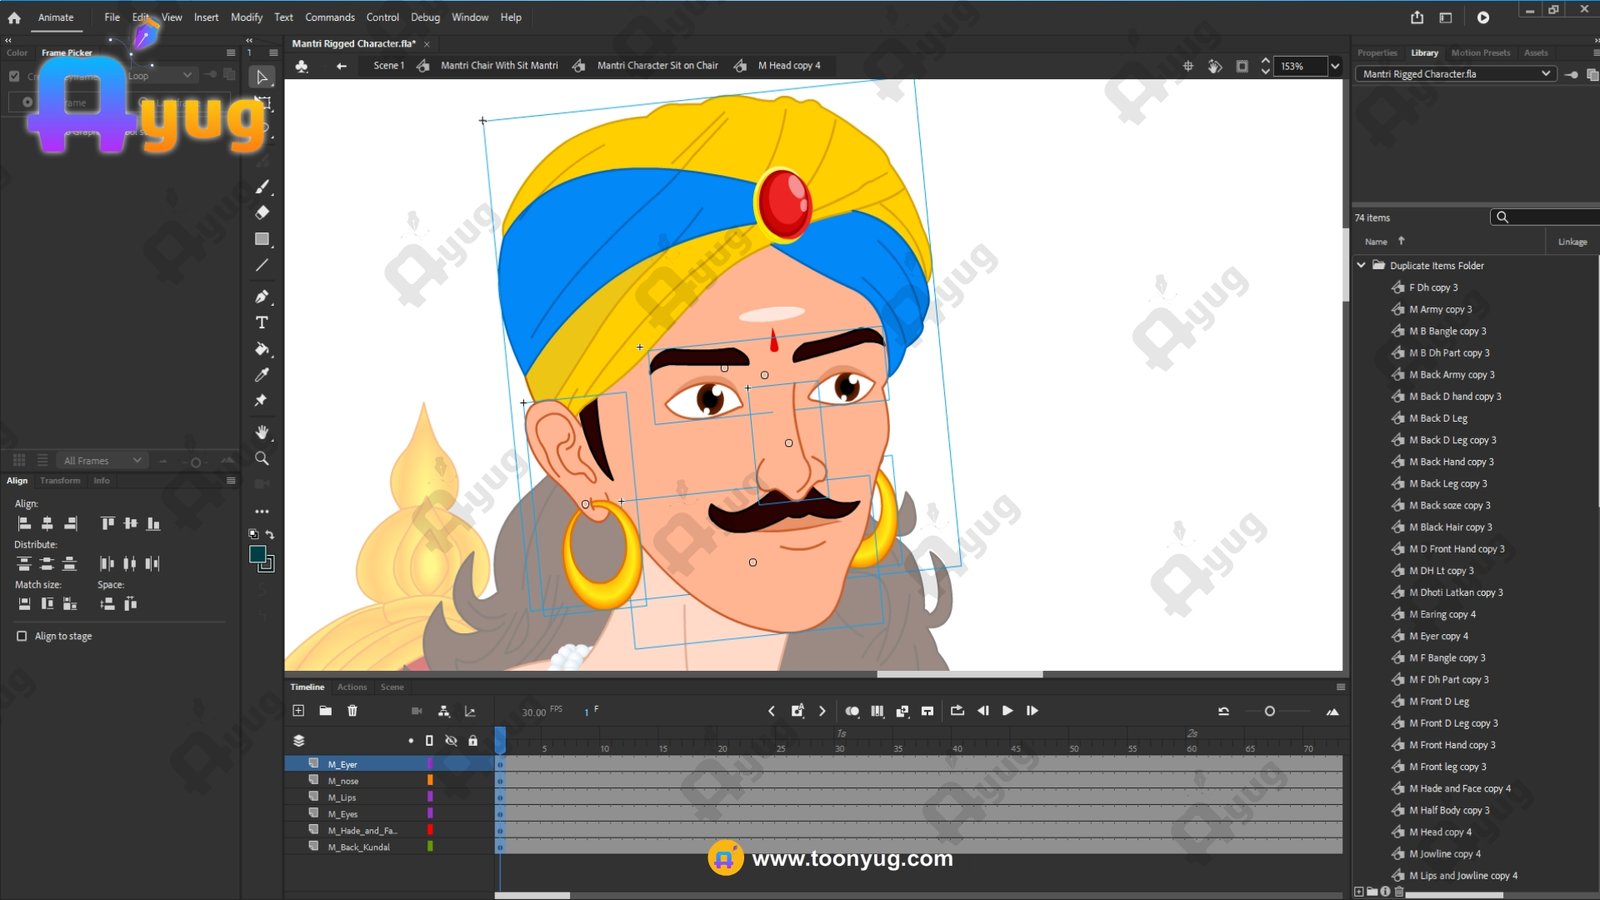The height and width of the screenshot is (900, 1600).
Task: Delete the selected timeline layer
Action: (352, 711)
